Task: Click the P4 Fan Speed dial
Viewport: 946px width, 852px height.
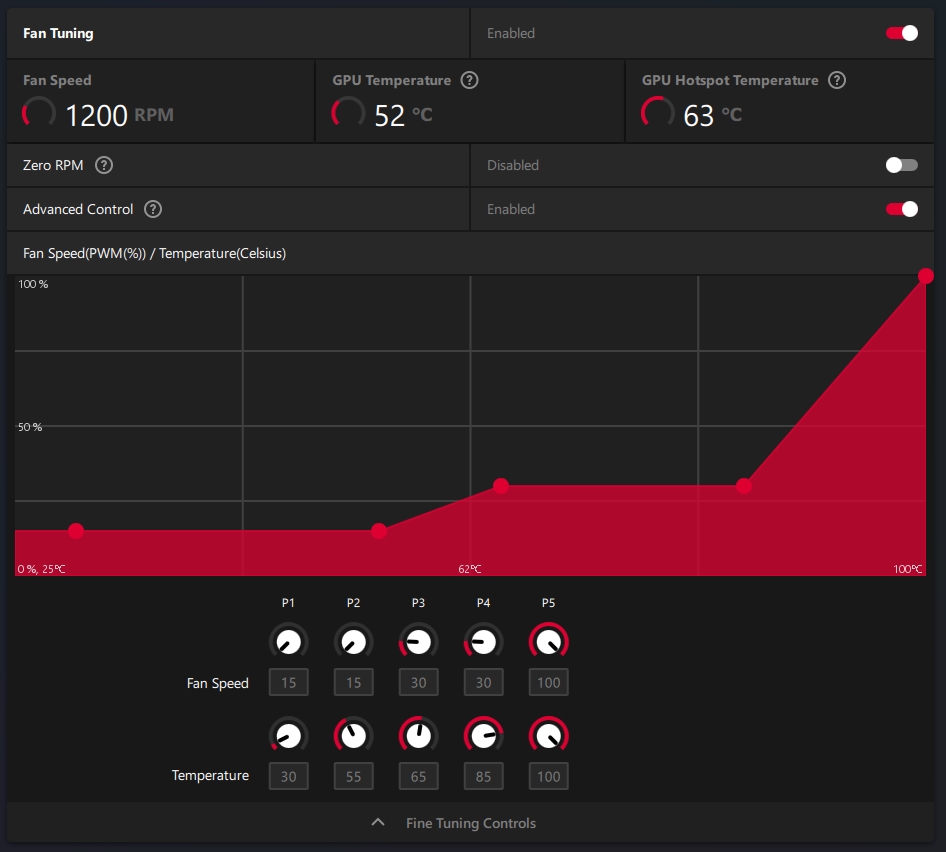Action: tap(483, 642)
